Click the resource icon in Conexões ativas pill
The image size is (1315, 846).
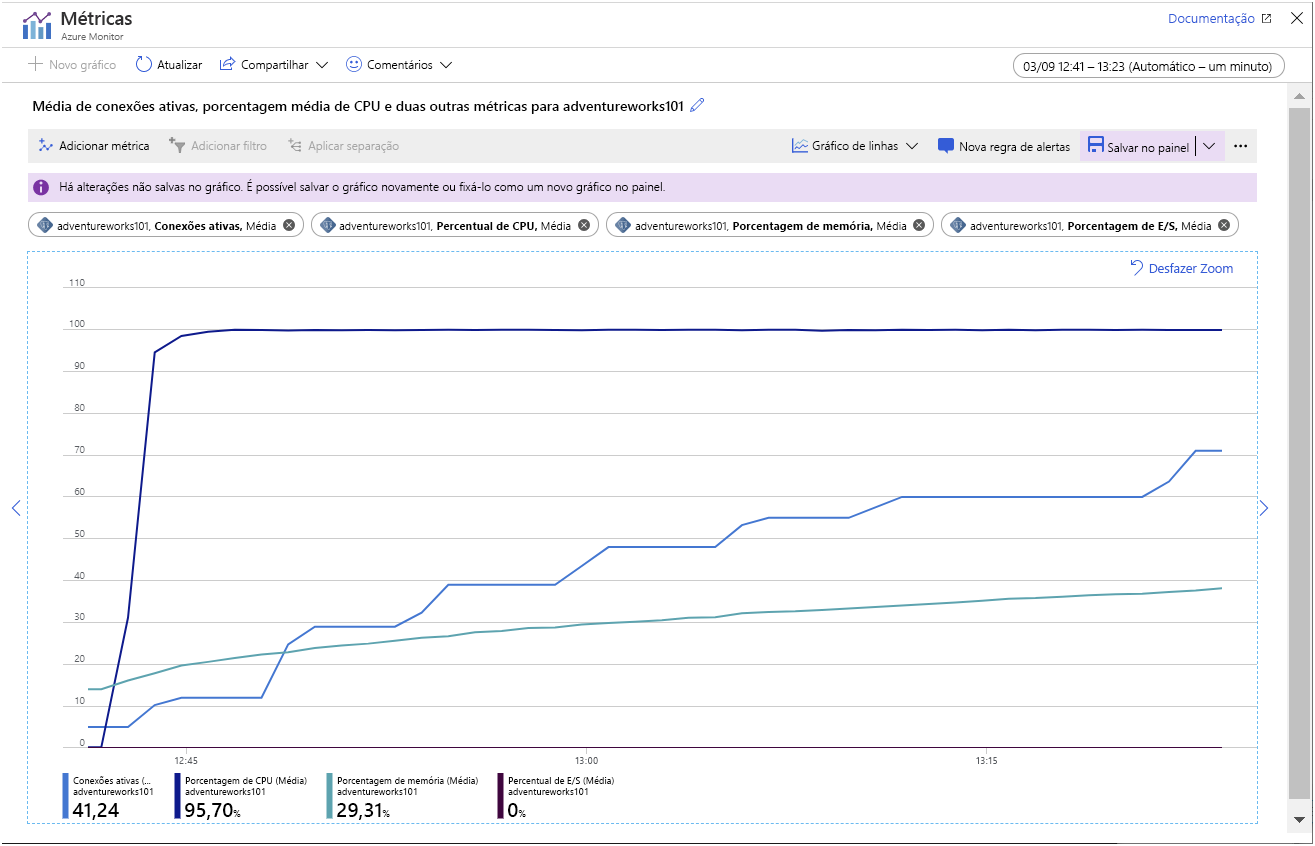tap(45, 225)
